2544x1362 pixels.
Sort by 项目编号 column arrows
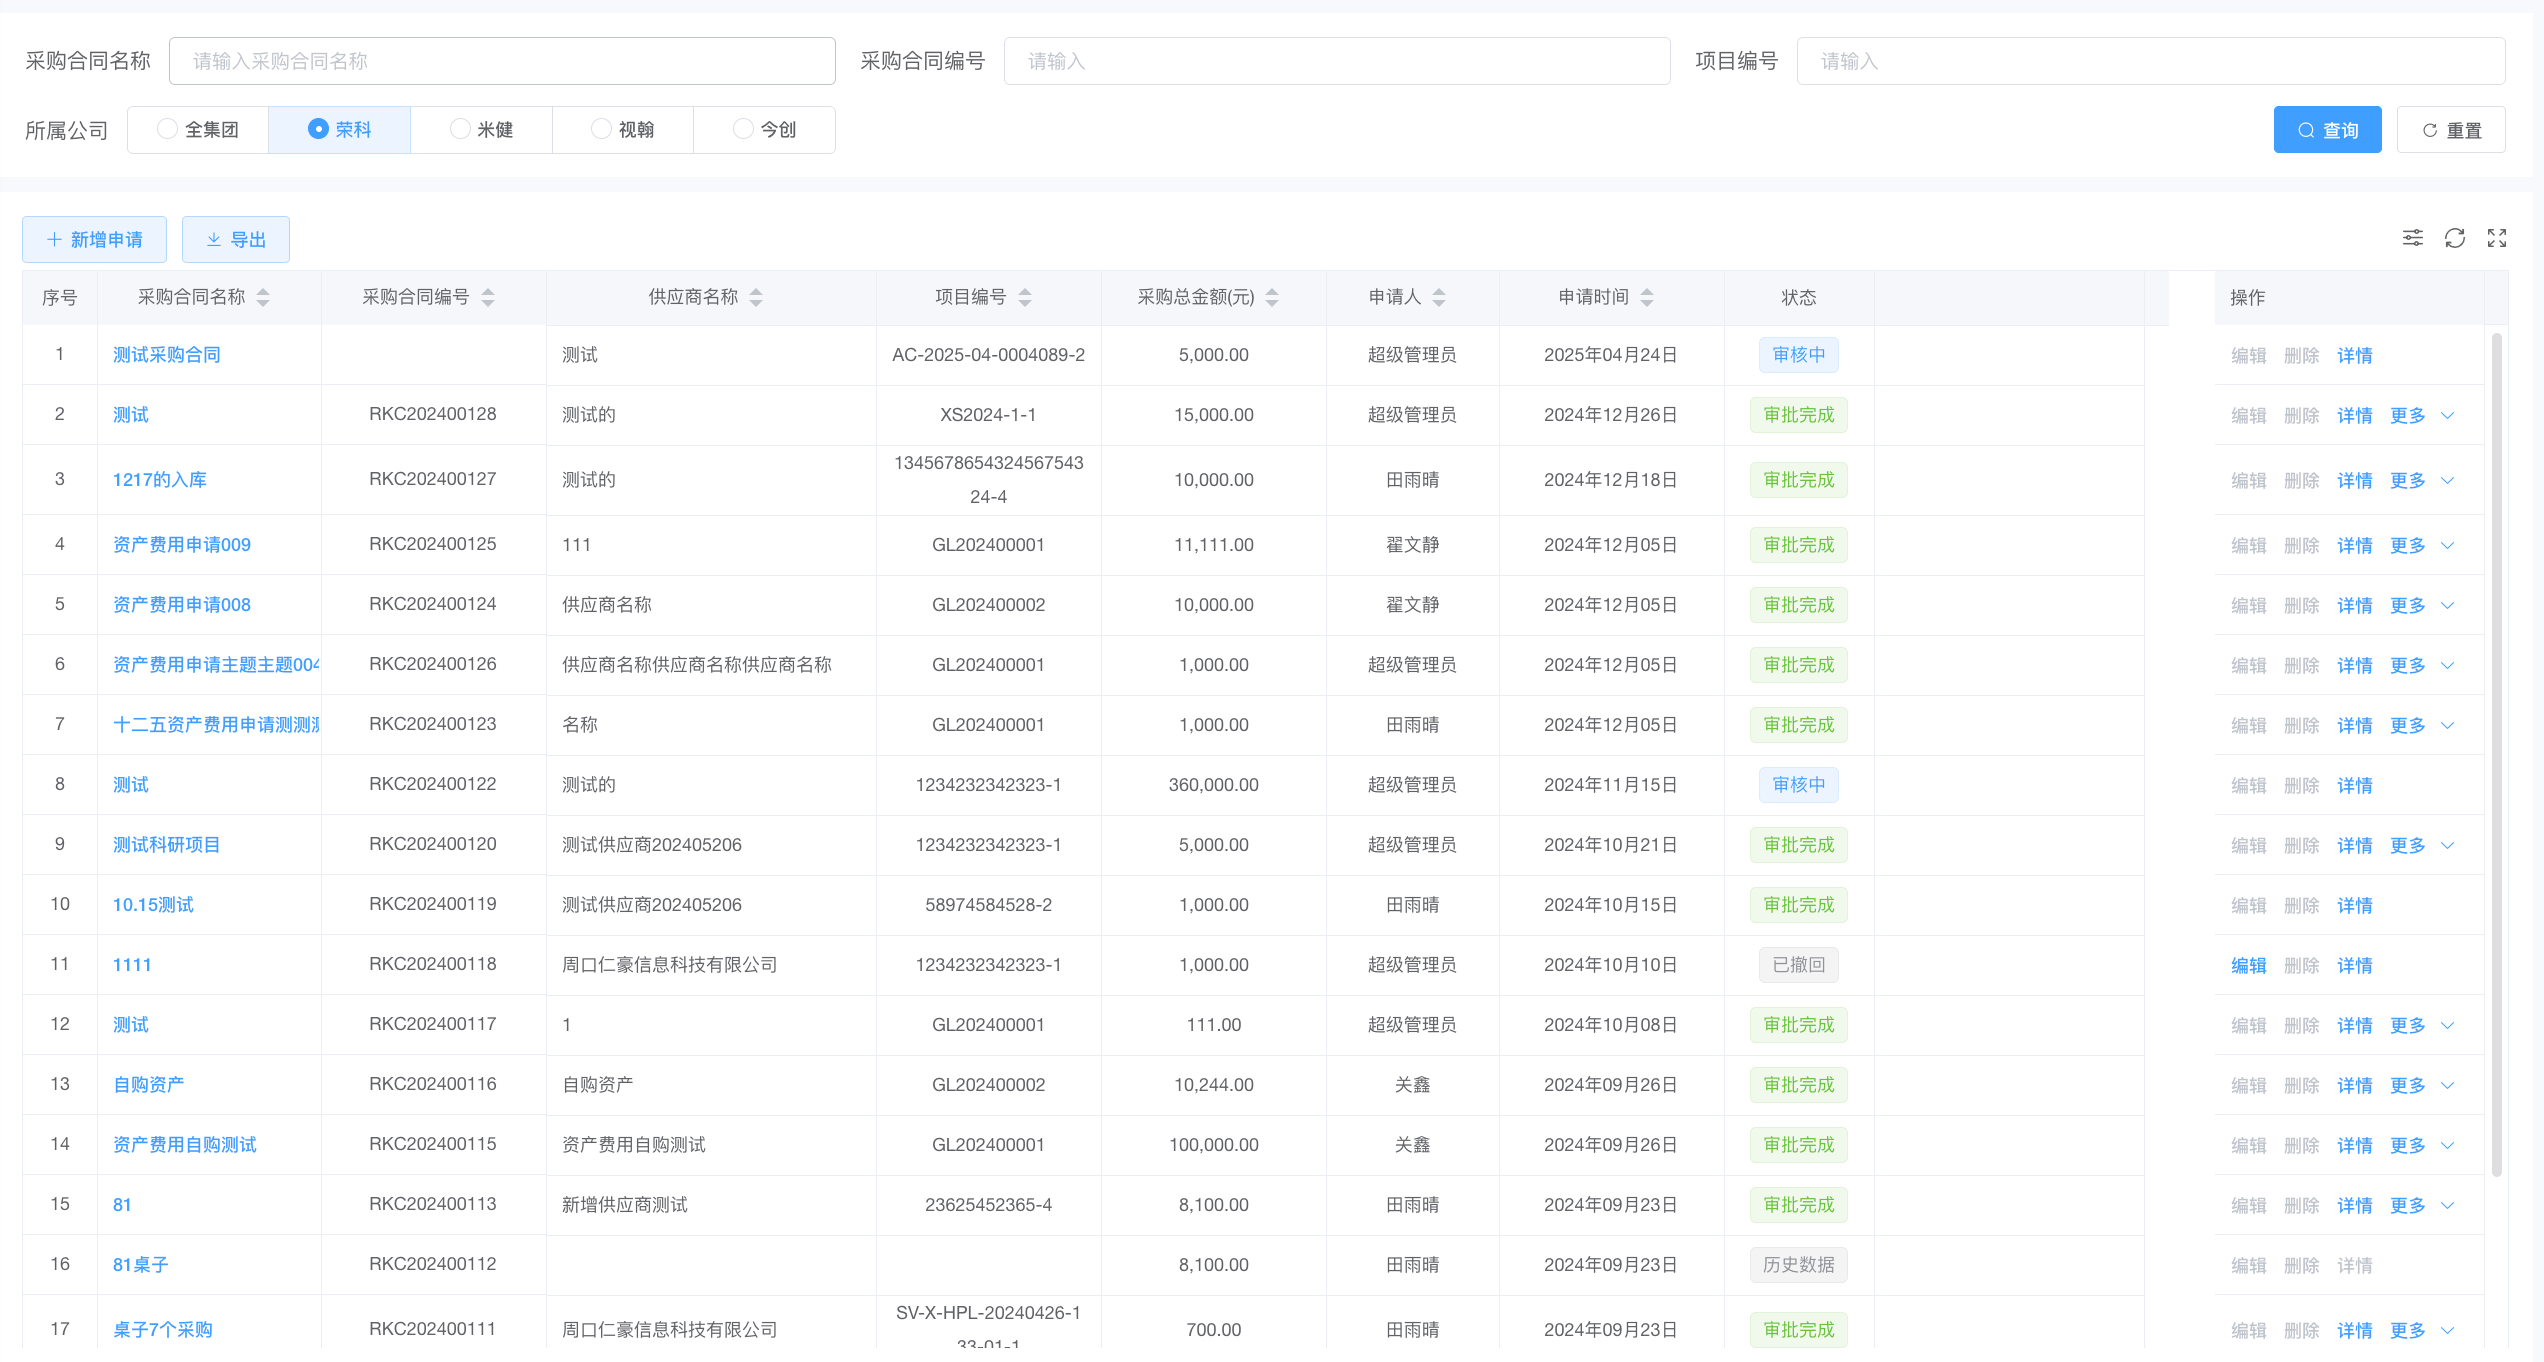pos(1025,297)
